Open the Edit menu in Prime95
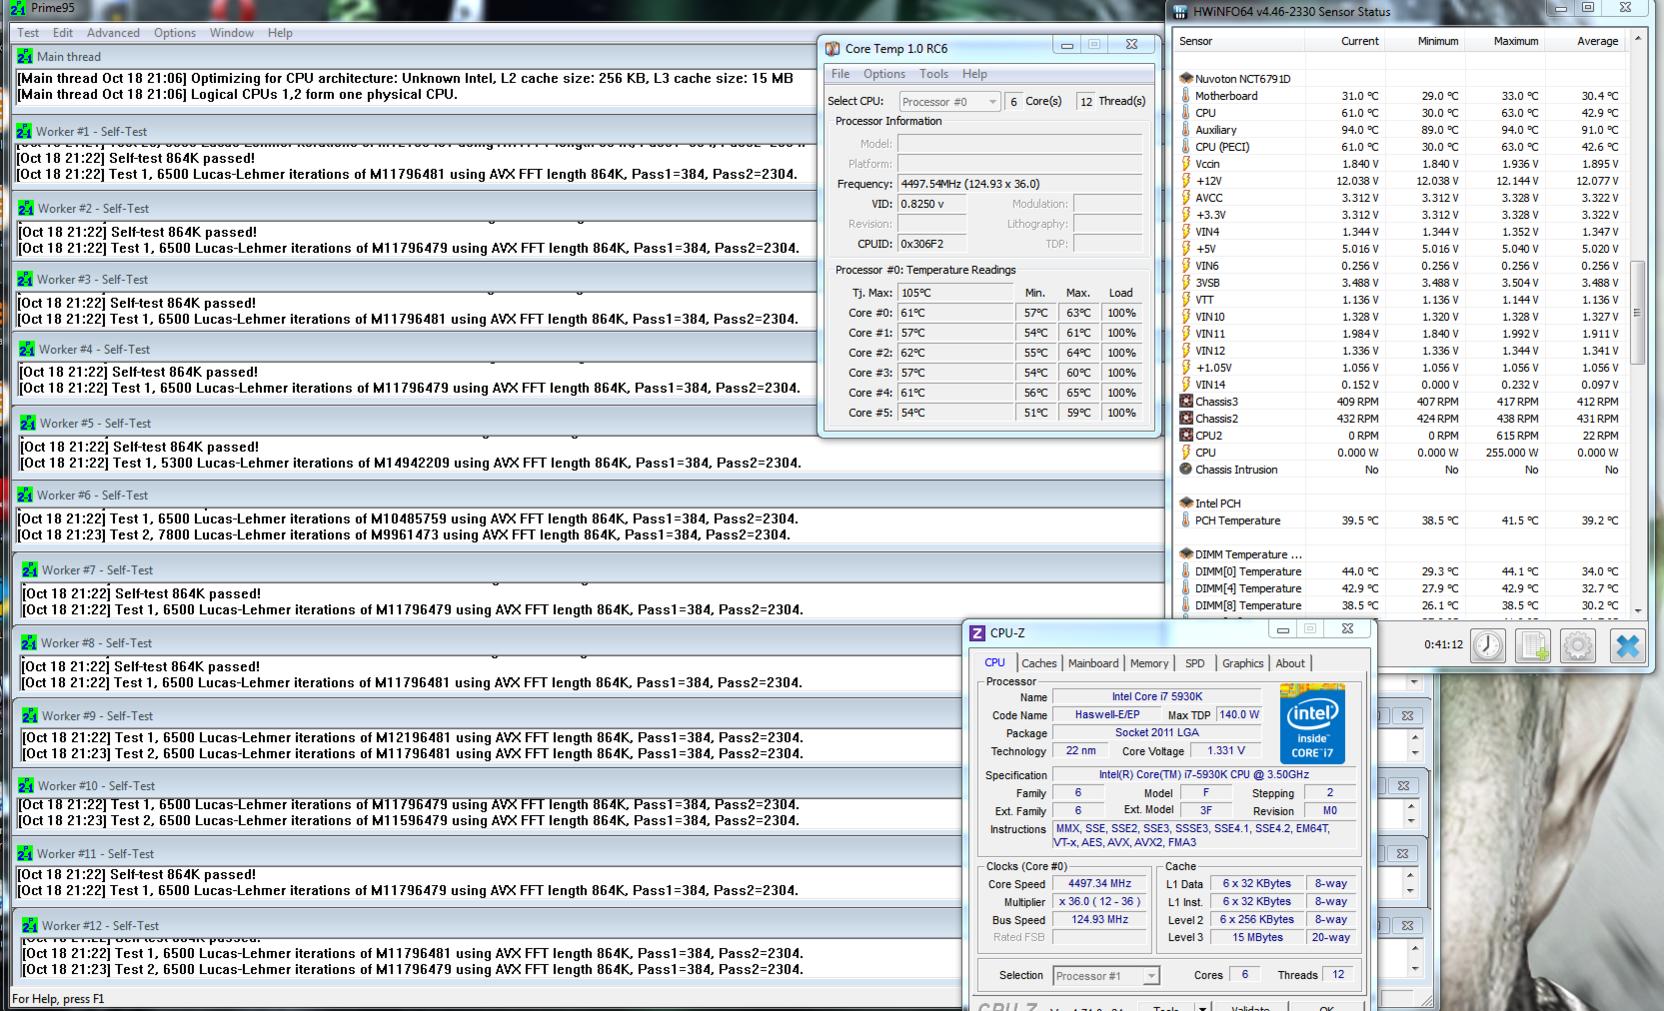Screen dimensions: 1664x1011 (x=63, y=33)
